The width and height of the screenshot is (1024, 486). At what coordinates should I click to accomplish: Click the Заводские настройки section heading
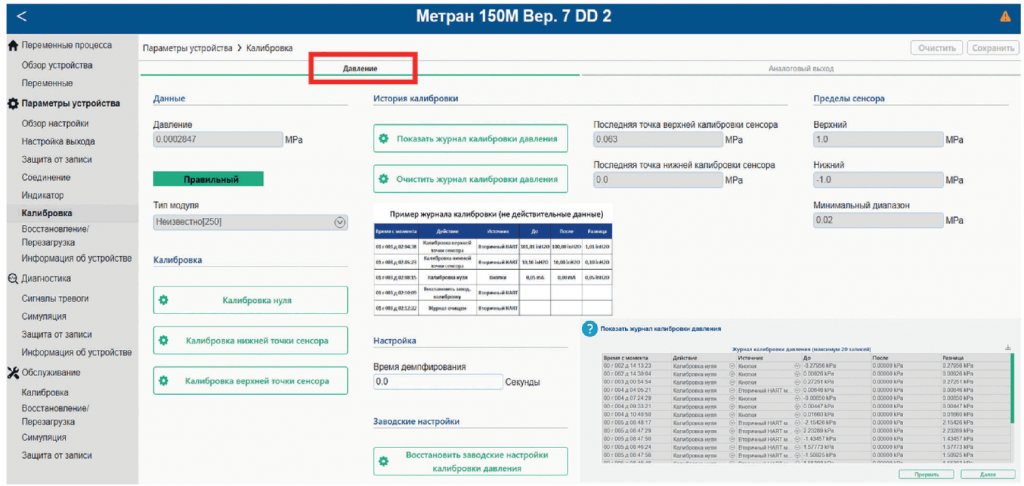[x=417, y=421]
